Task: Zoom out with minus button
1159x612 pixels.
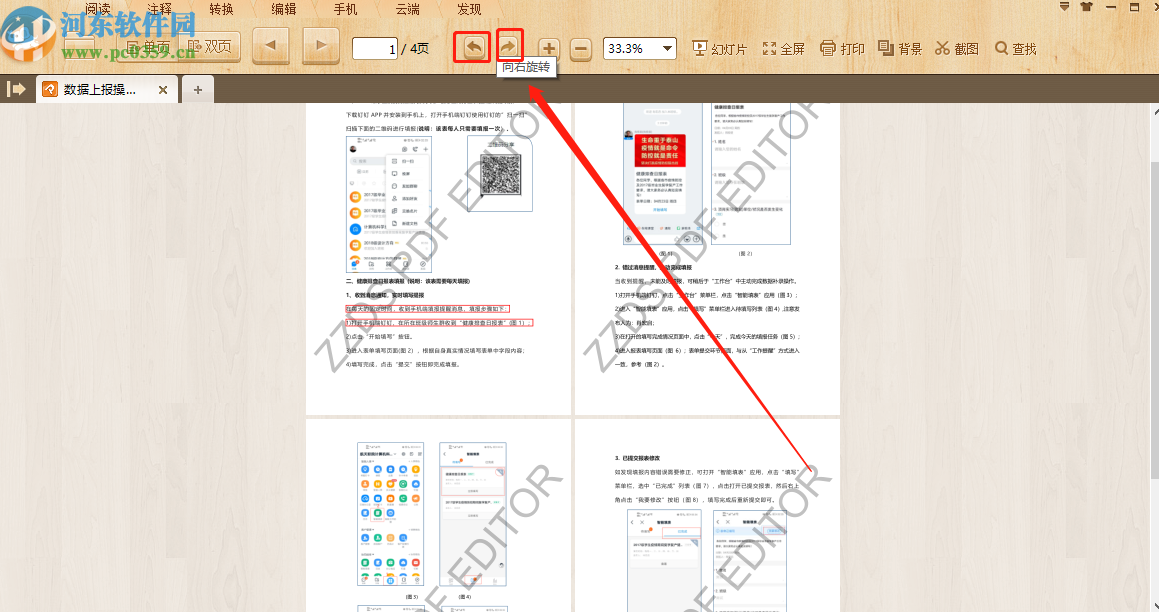Action: pyautogui.click(x=581, y=50)
